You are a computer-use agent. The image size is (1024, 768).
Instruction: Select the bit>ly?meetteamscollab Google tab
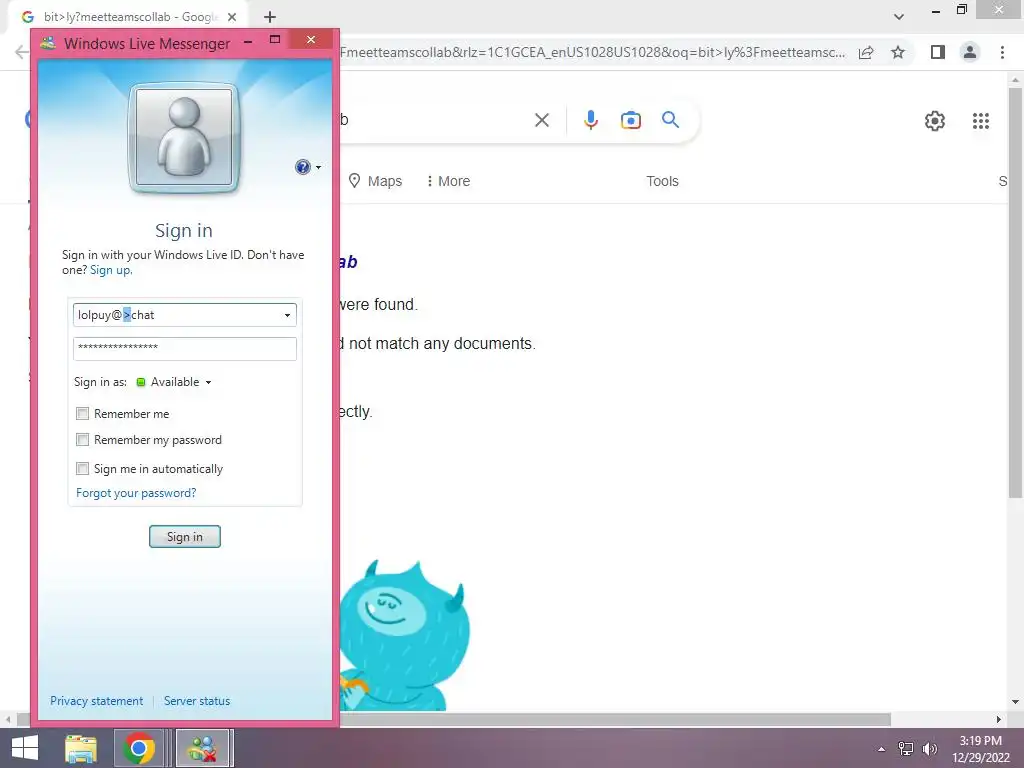tap(127, 17)
